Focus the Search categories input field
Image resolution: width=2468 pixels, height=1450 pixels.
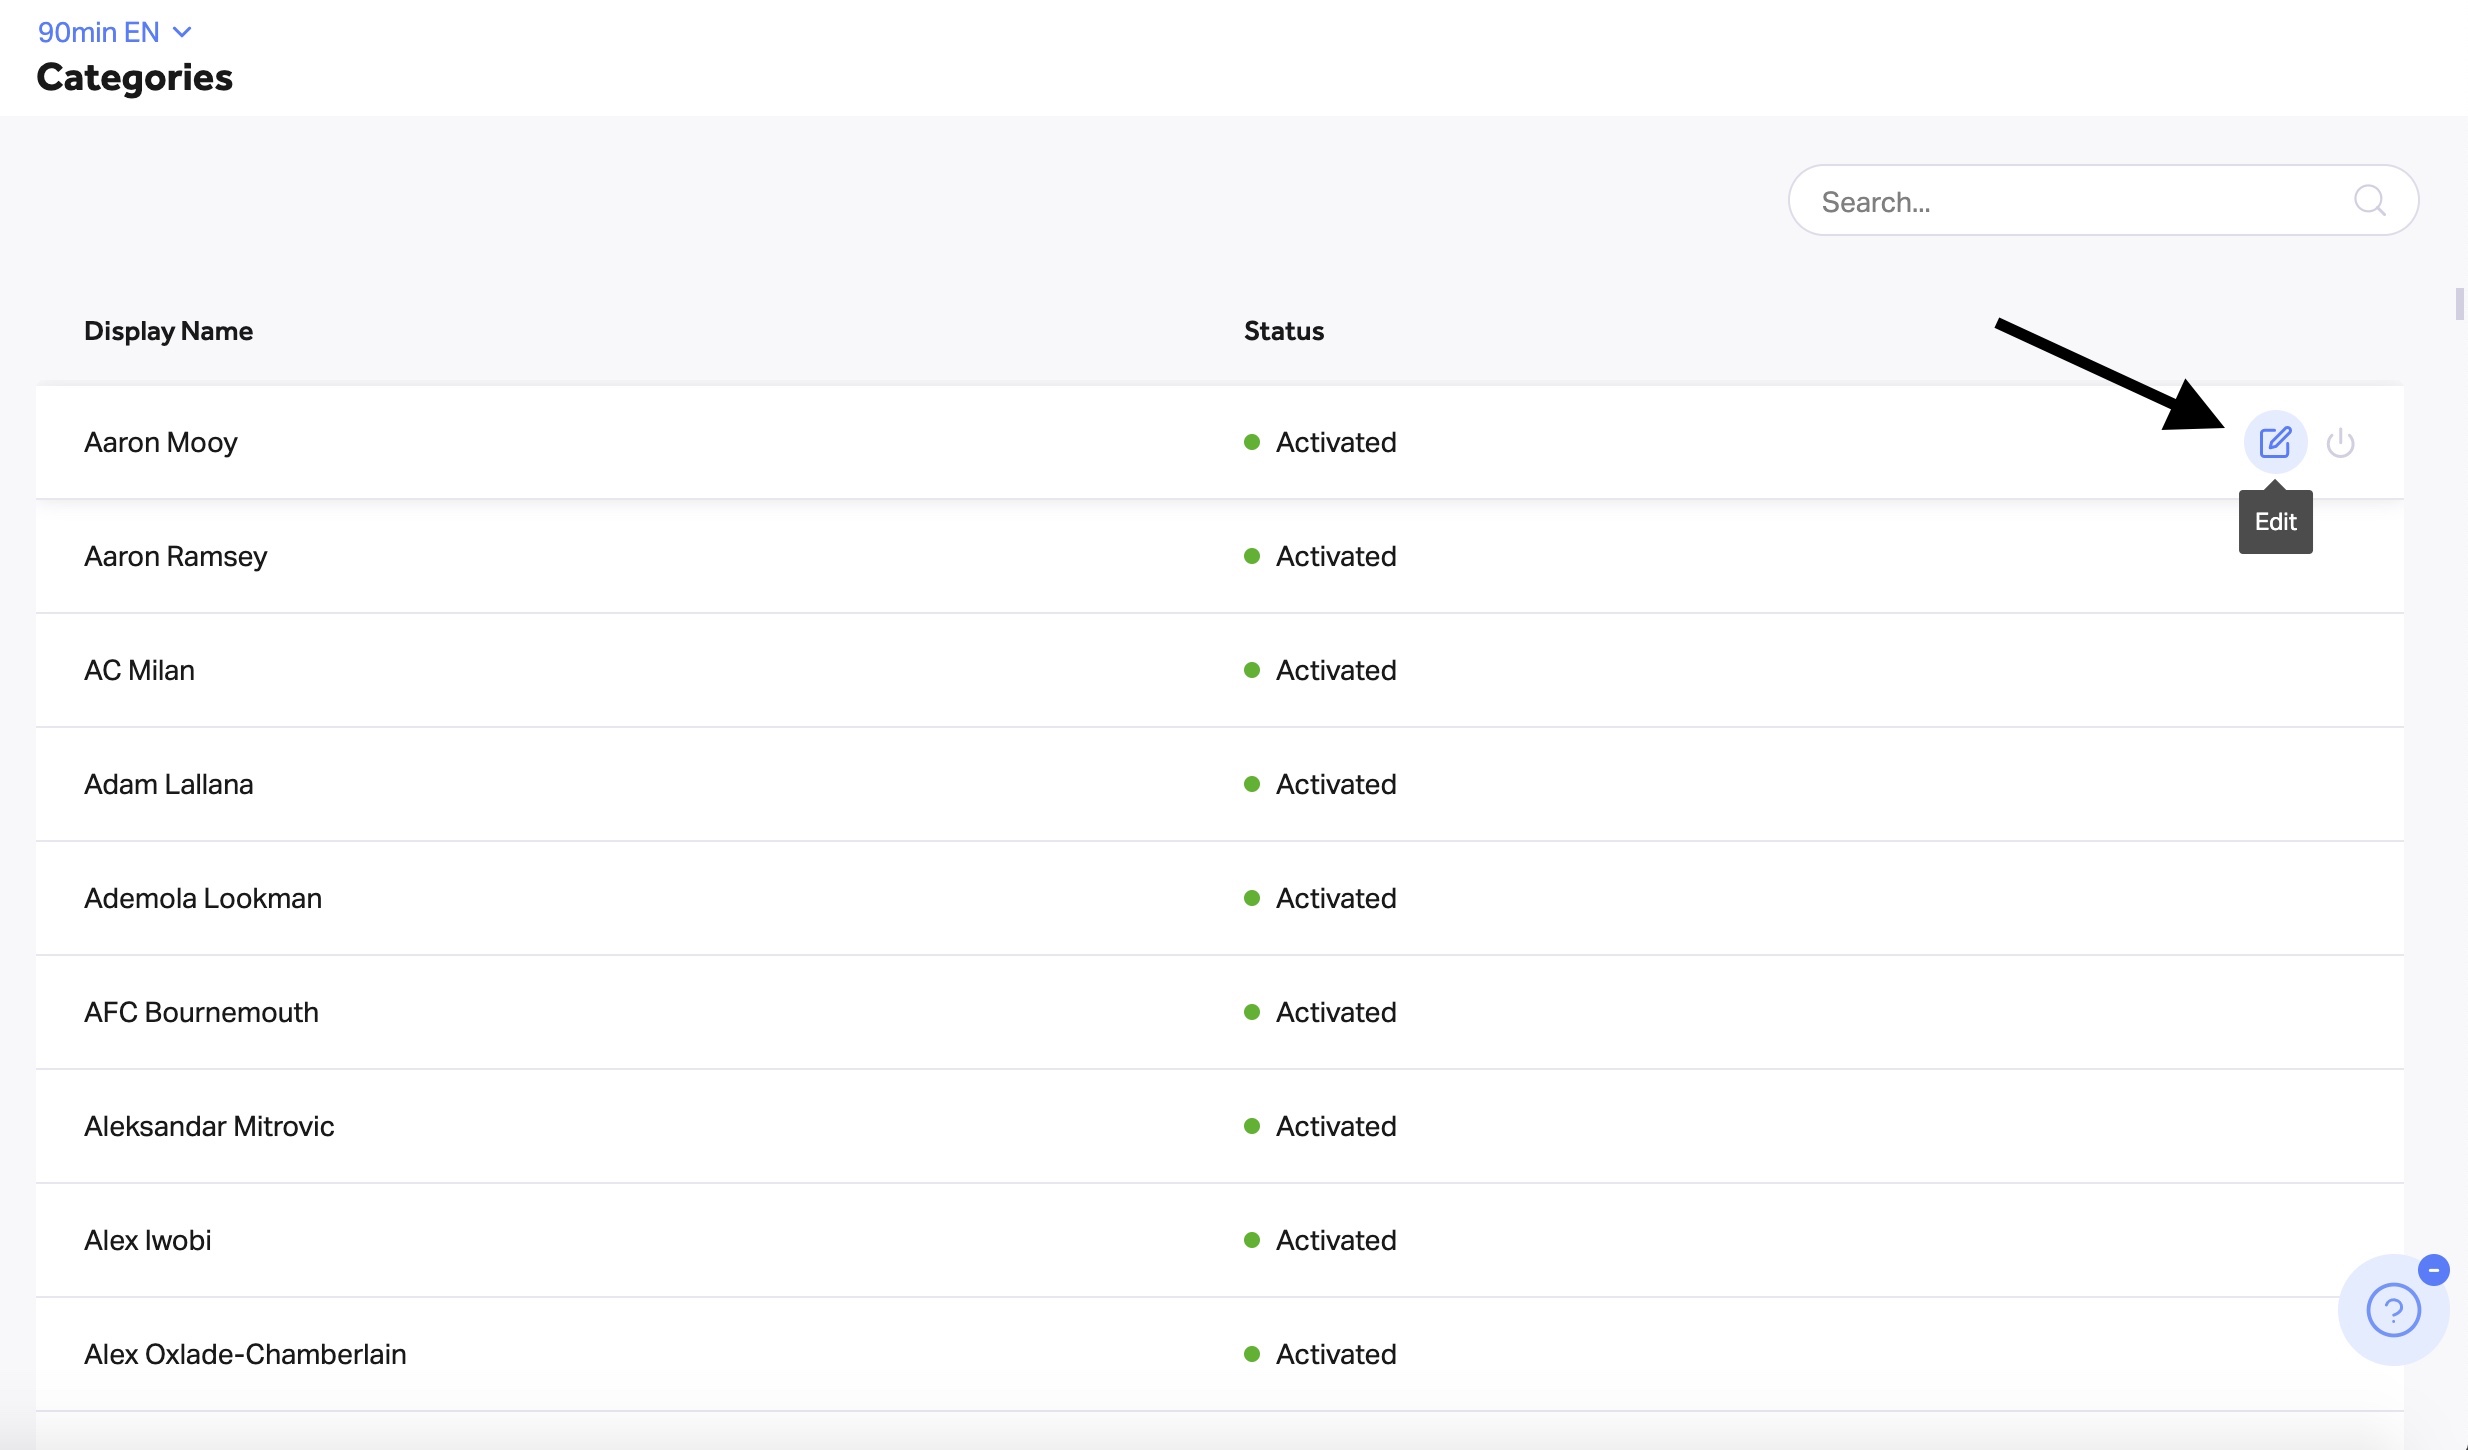click(2103, 201)
